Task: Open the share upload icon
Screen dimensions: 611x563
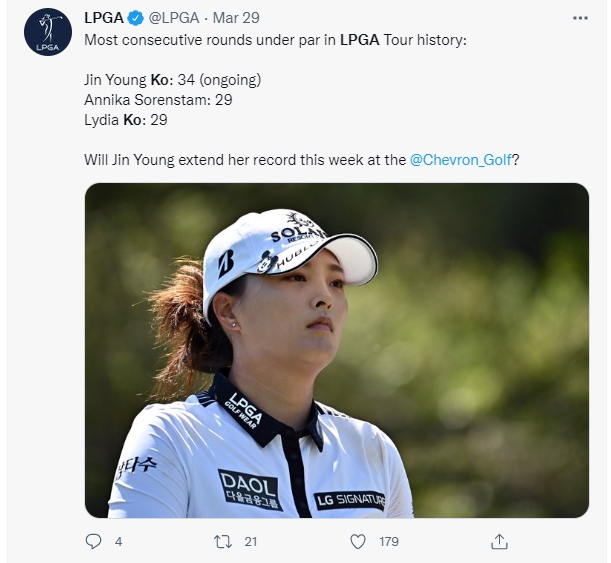Action: [x=499, y=541]
